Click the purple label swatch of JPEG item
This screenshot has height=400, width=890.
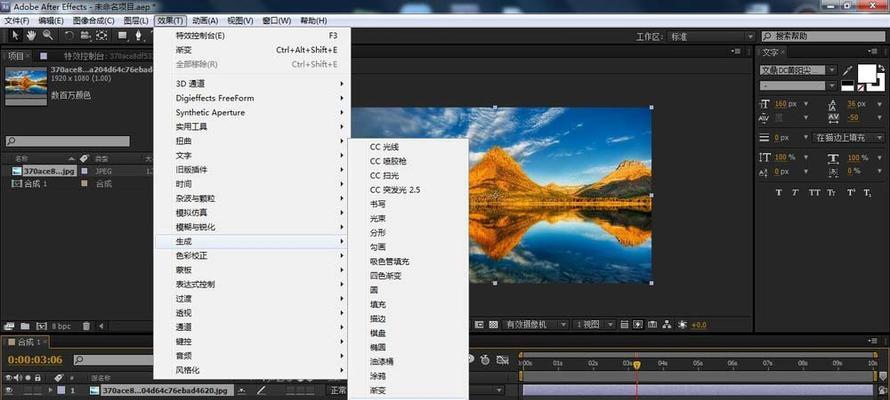(85, 170)
